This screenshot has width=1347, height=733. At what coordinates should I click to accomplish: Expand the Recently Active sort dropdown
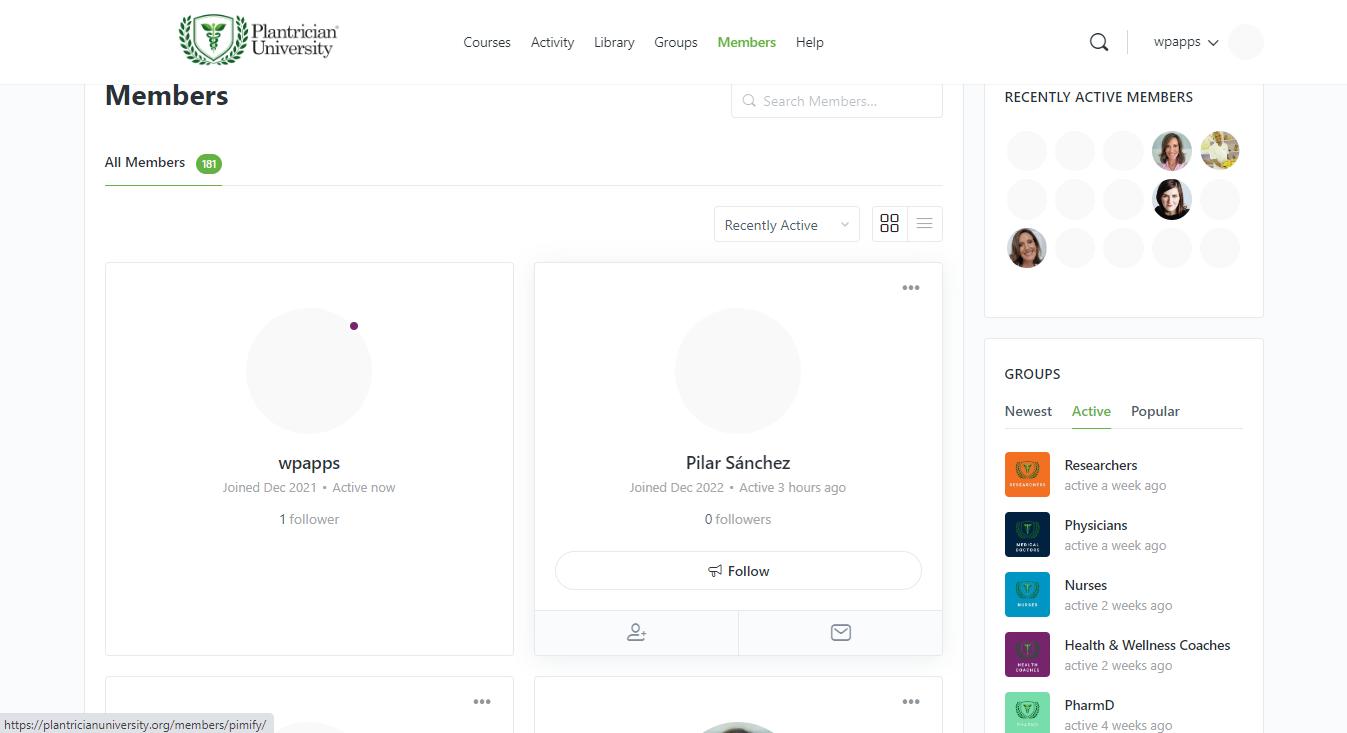[786, 225]
